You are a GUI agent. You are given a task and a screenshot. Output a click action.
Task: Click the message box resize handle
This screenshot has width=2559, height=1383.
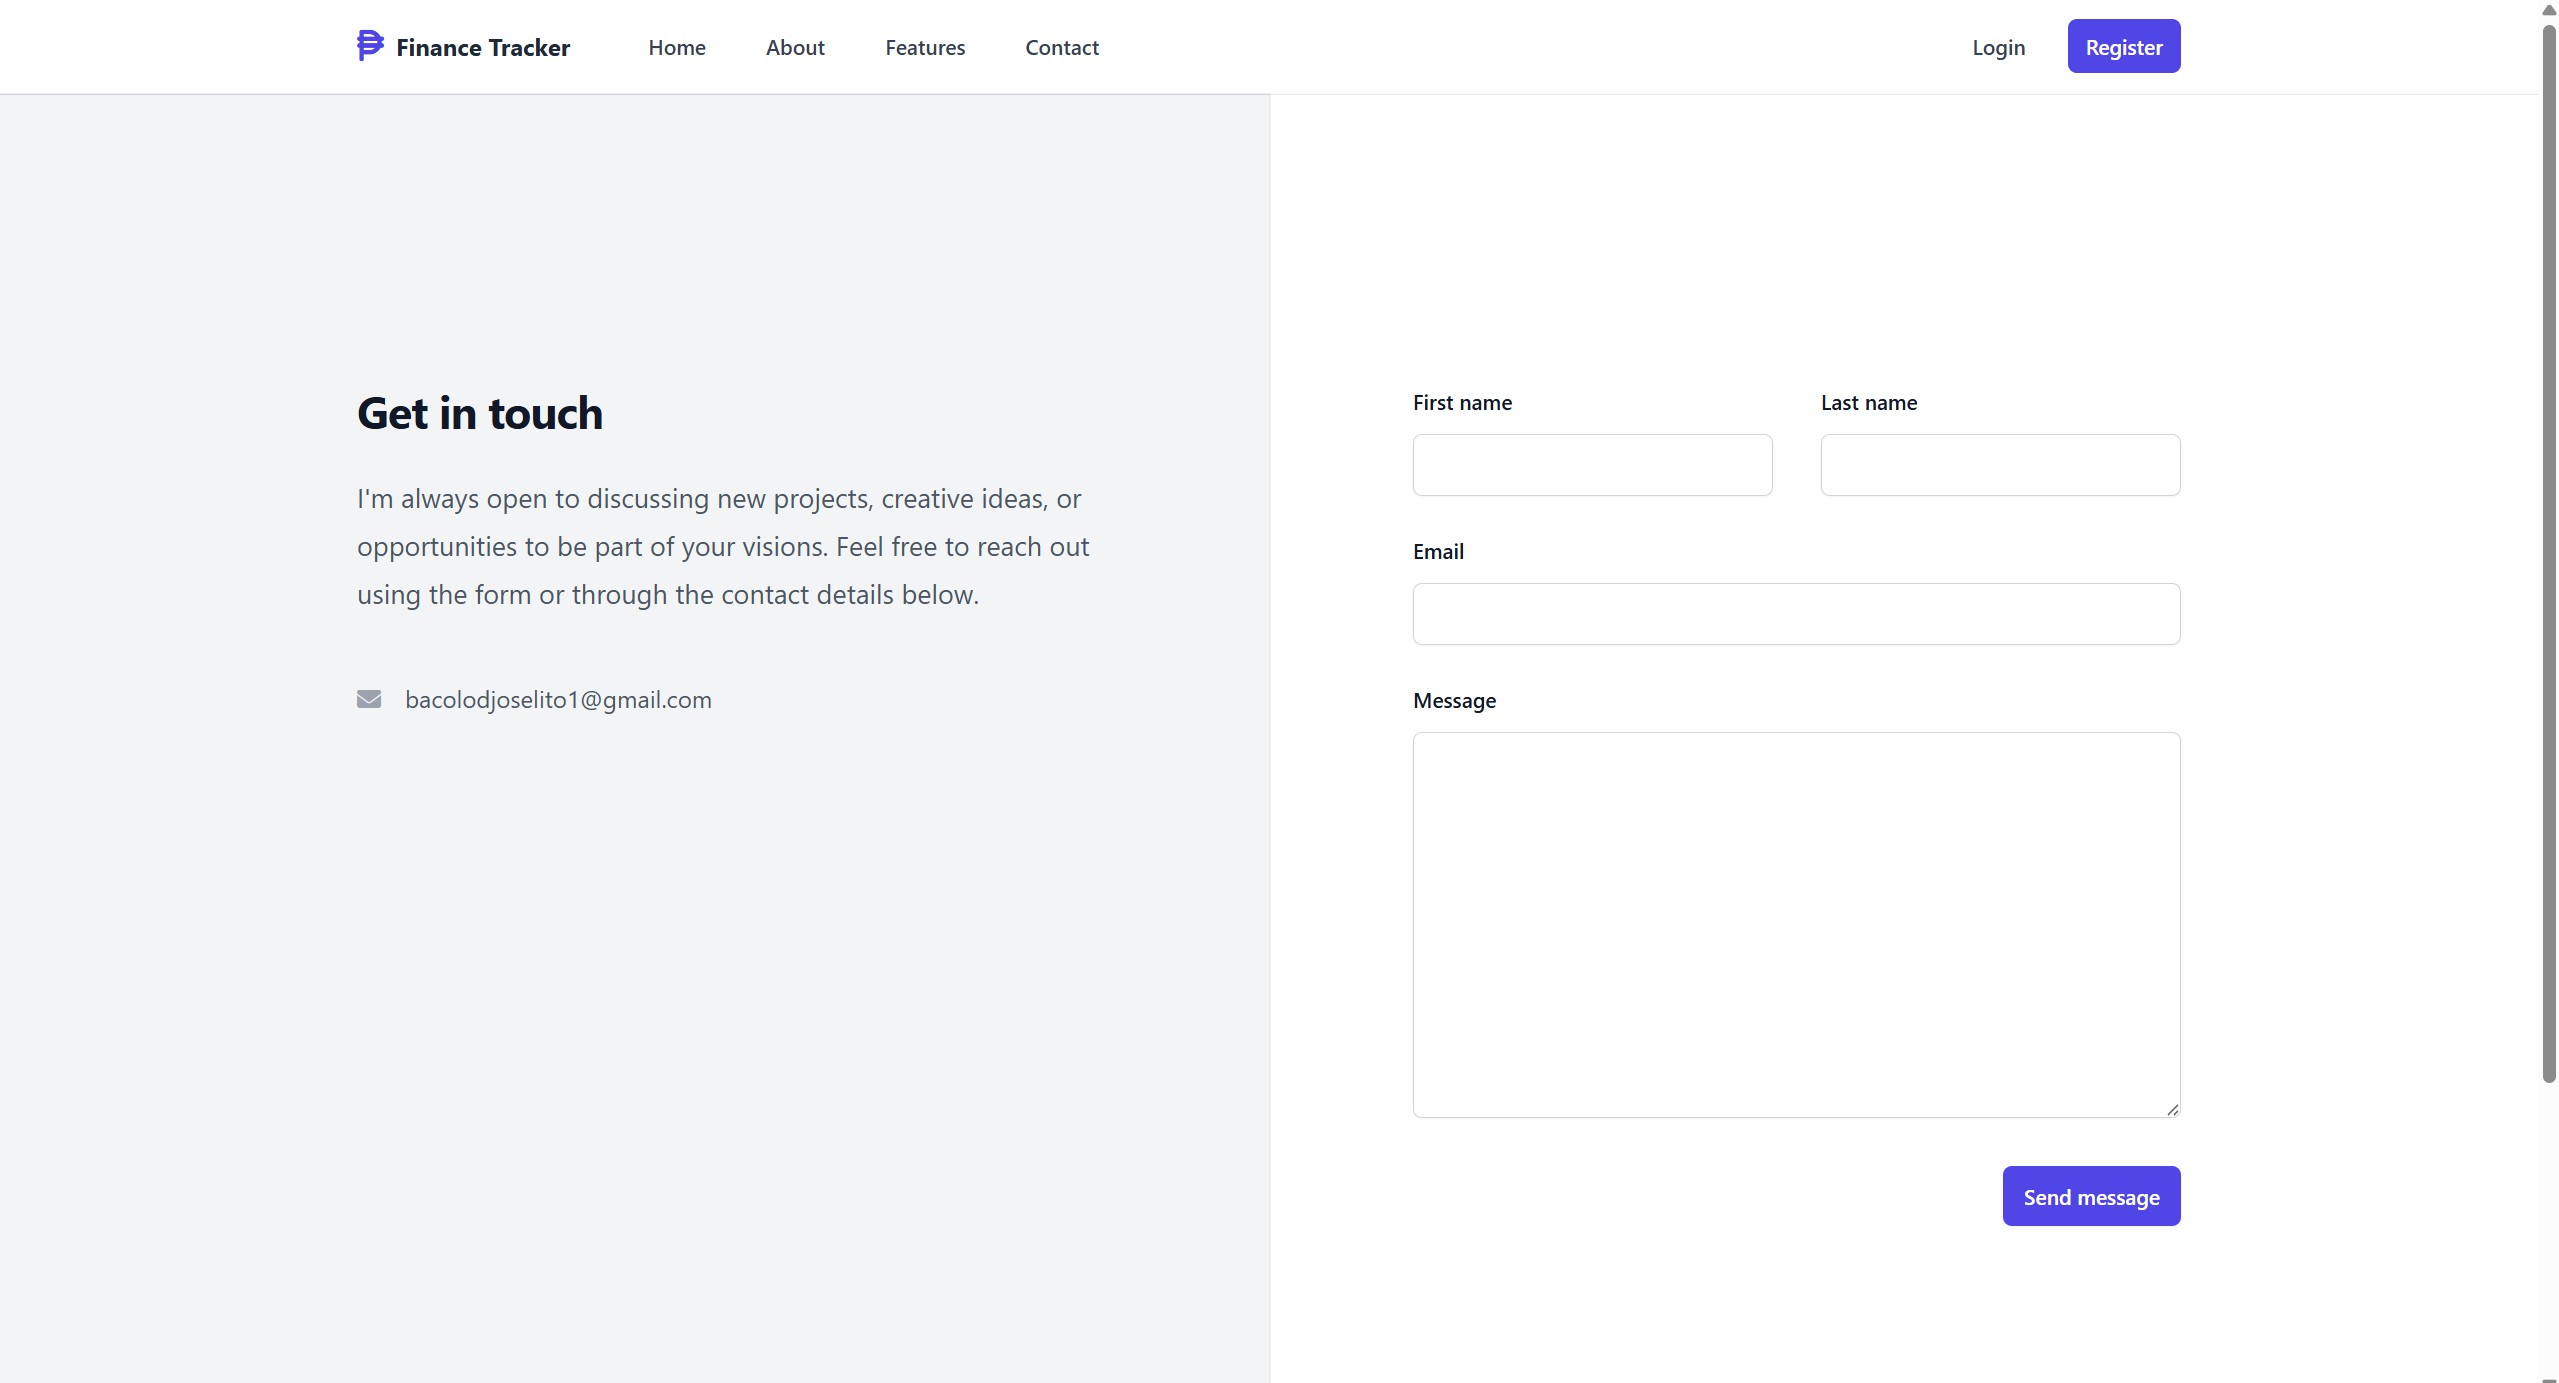pos(2172,1109)
